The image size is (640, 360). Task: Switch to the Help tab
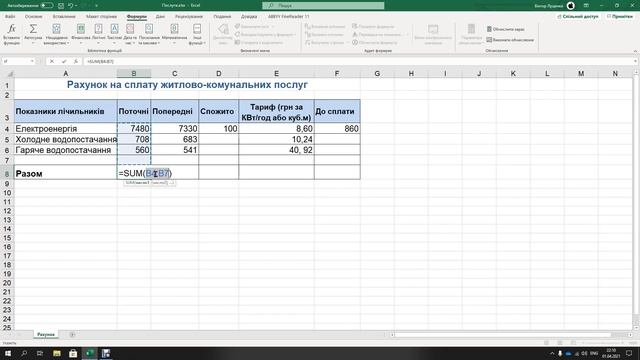pos(249,17)
